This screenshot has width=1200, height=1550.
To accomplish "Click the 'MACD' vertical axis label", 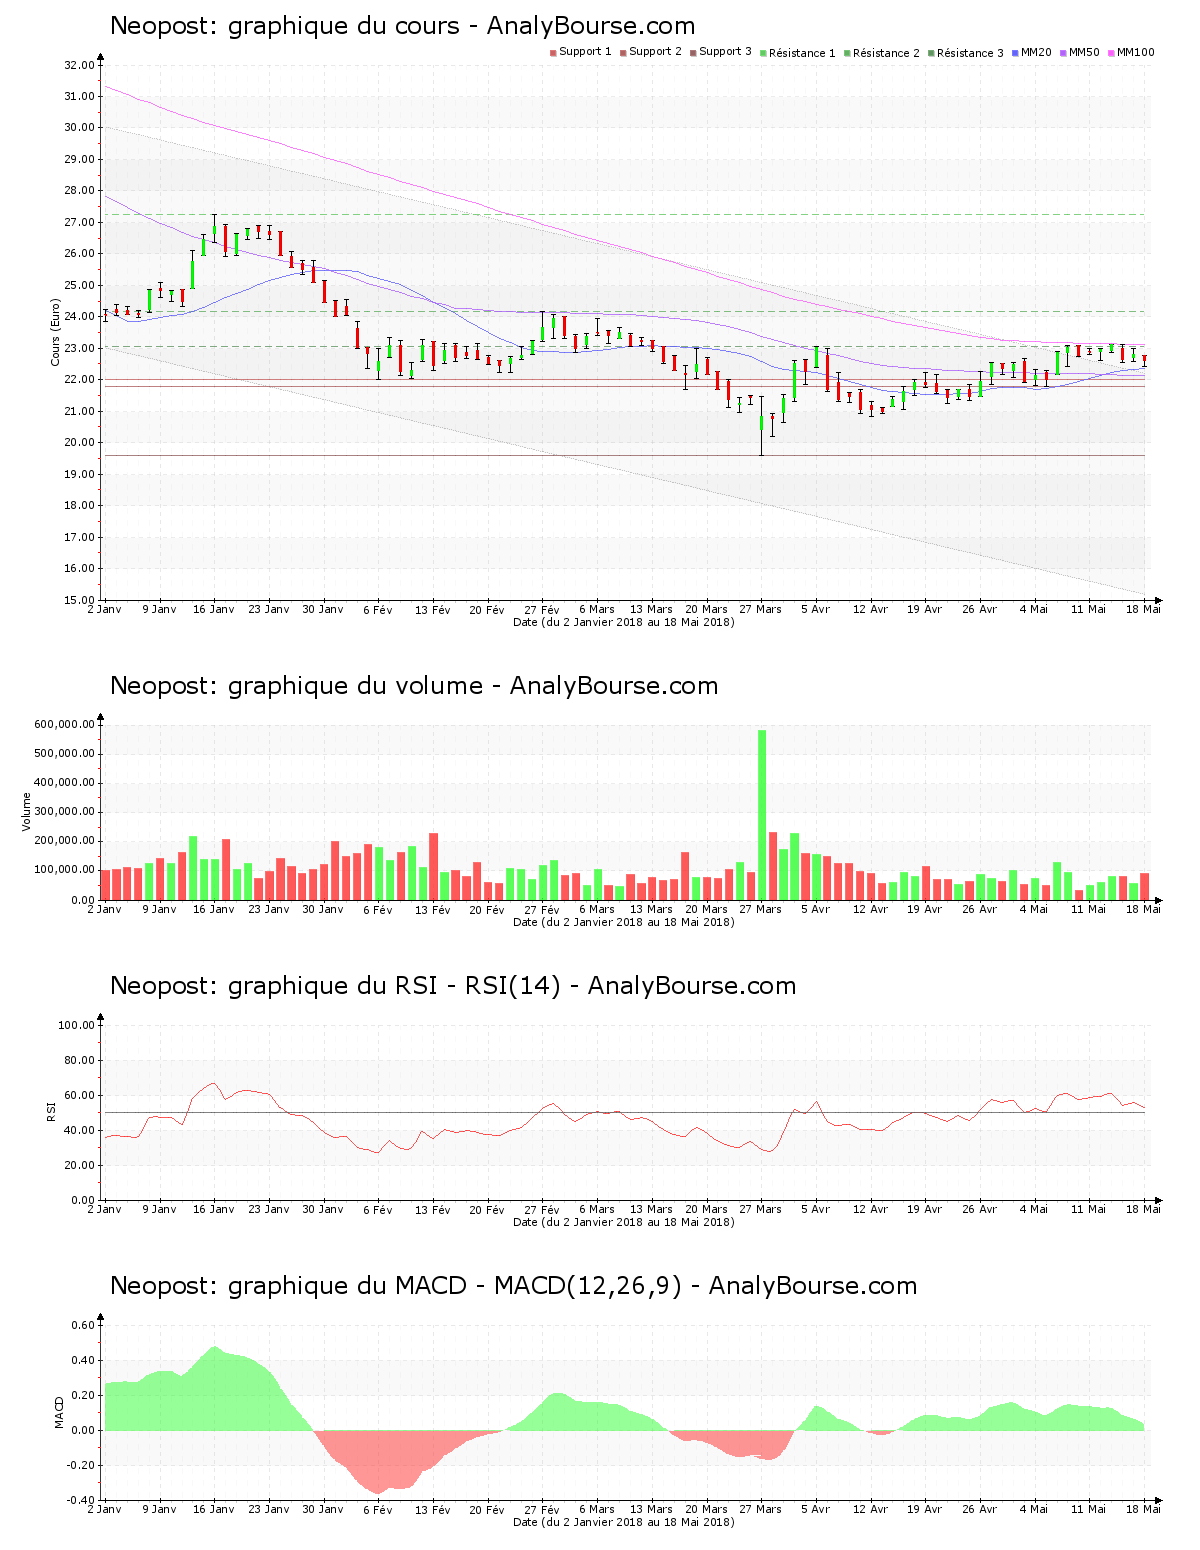I will point(60,1412).
